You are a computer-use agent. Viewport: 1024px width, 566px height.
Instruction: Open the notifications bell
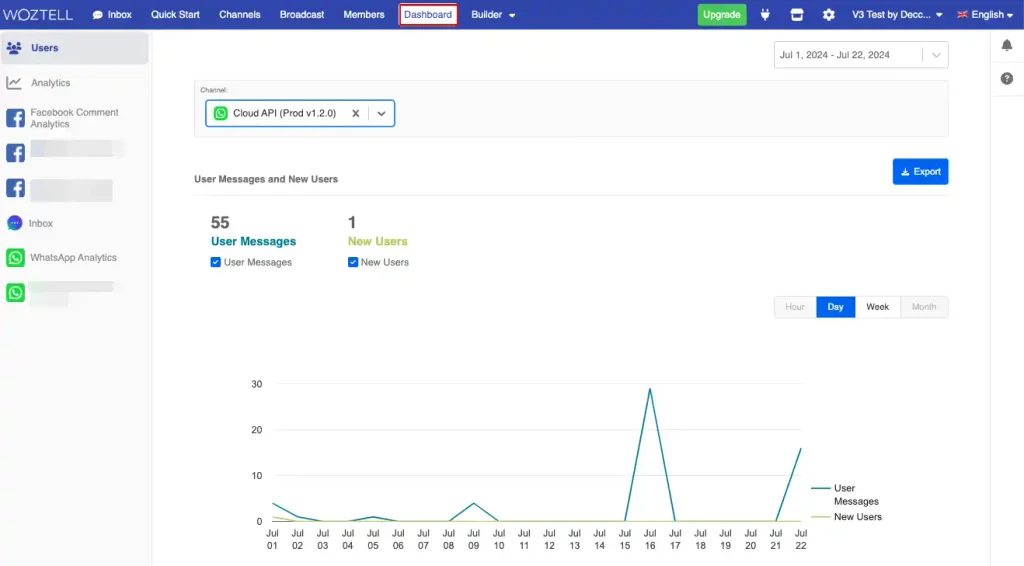tap(1007, 45)
